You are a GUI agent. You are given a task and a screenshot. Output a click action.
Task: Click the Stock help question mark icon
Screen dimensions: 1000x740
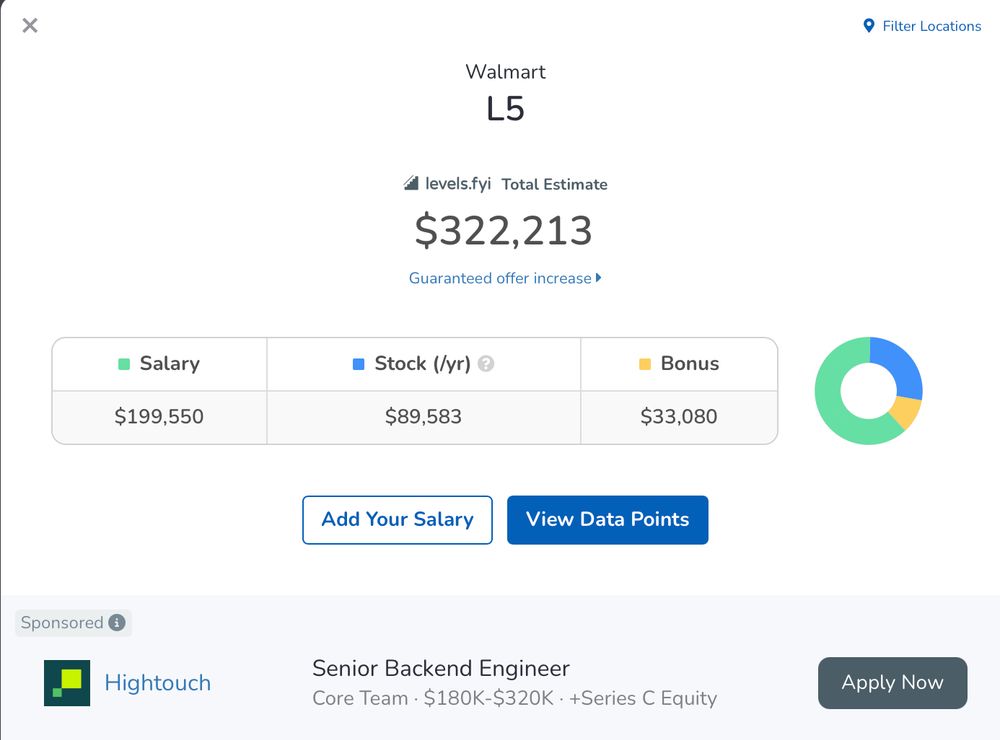(486, 364)
